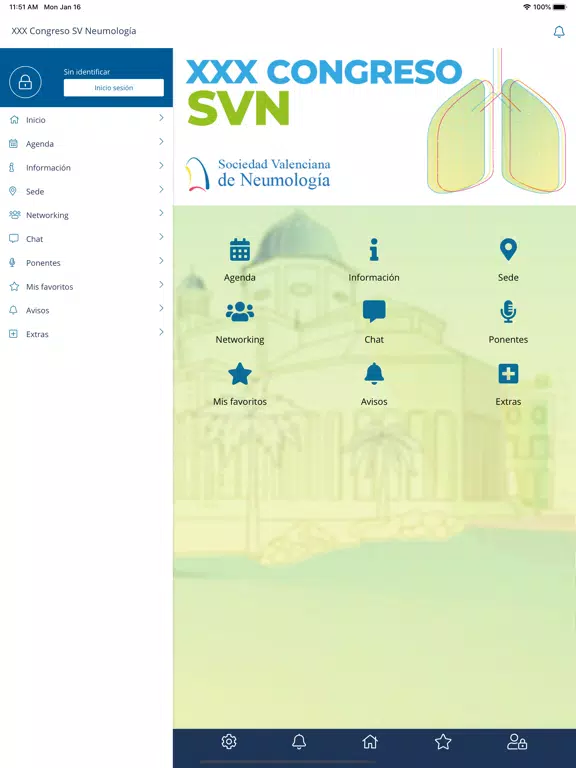Open the Chat speech bubble tile on the grid
The height and width of the screenshot is (768, 576).
374,321
